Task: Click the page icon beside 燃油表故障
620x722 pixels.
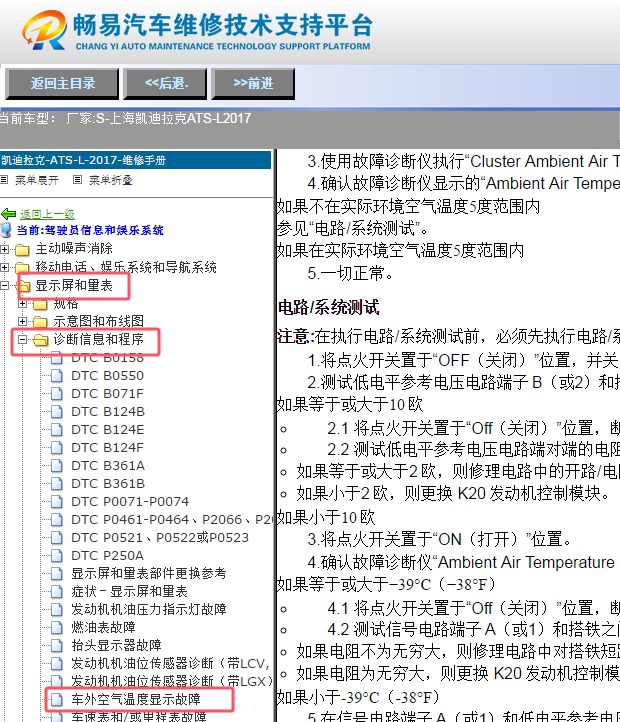Action: tap(57, 627)
